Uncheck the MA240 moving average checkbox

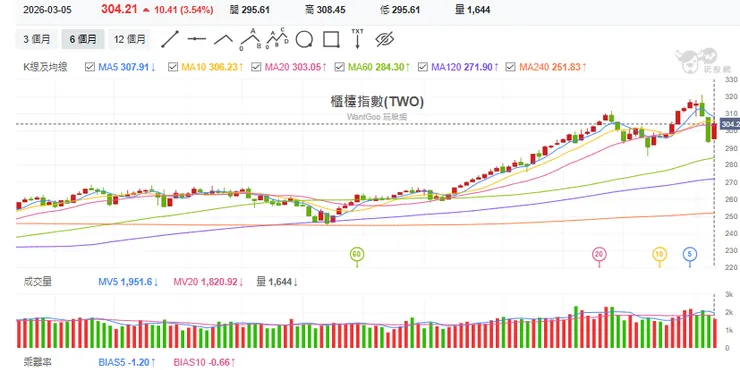coord(510,67)
